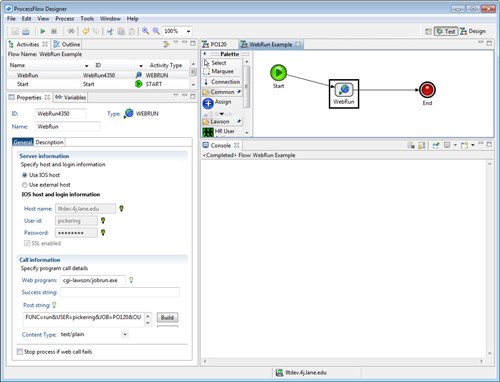
Task: Open the Name column dropdown arrow
Action: point(87,66)
